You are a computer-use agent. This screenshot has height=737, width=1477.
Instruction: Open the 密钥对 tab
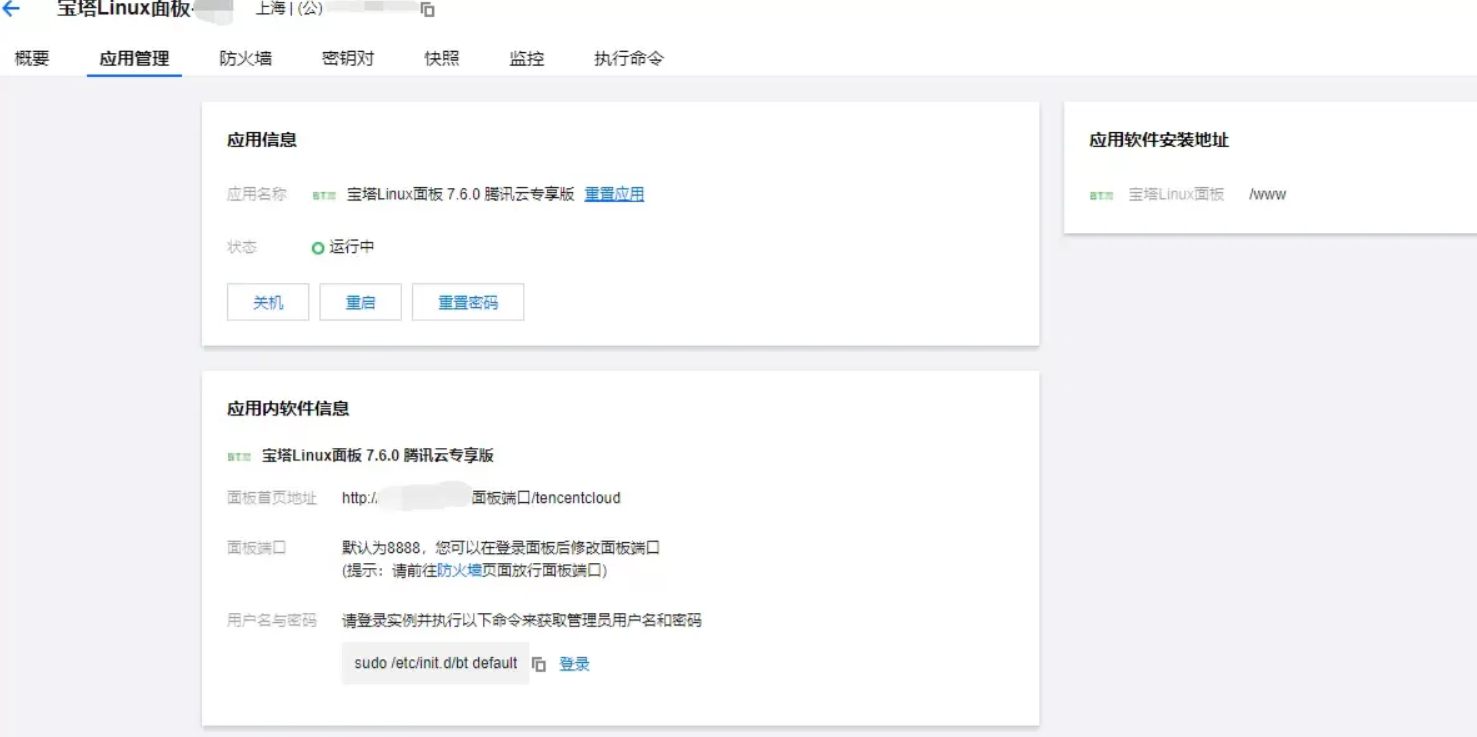point(348,58)
